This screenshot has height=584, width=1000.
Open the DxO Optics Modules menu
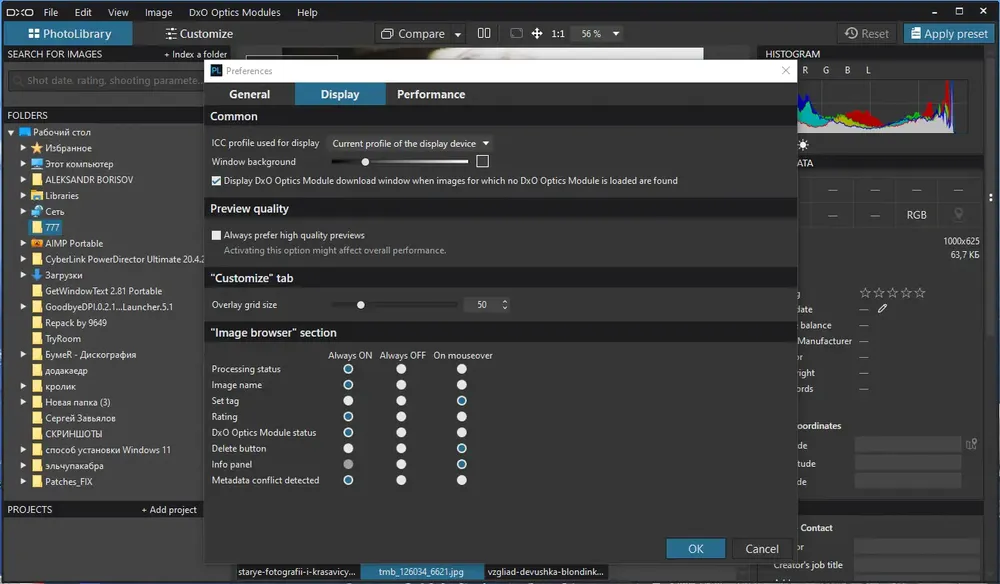pyautogui.click(x=235, y=12)
